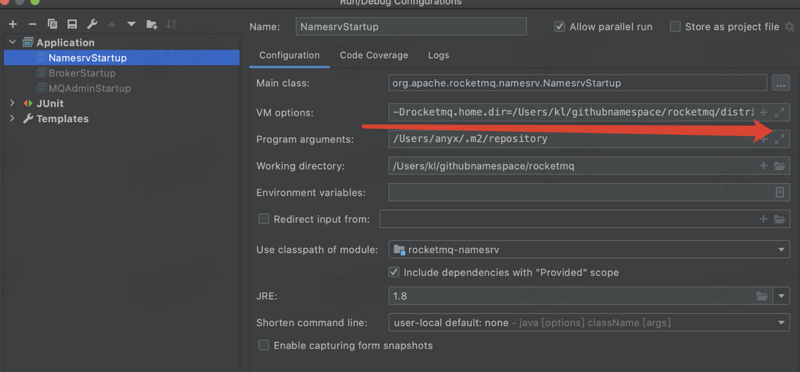Edit environment variables list icon

[x=780, y=192]
